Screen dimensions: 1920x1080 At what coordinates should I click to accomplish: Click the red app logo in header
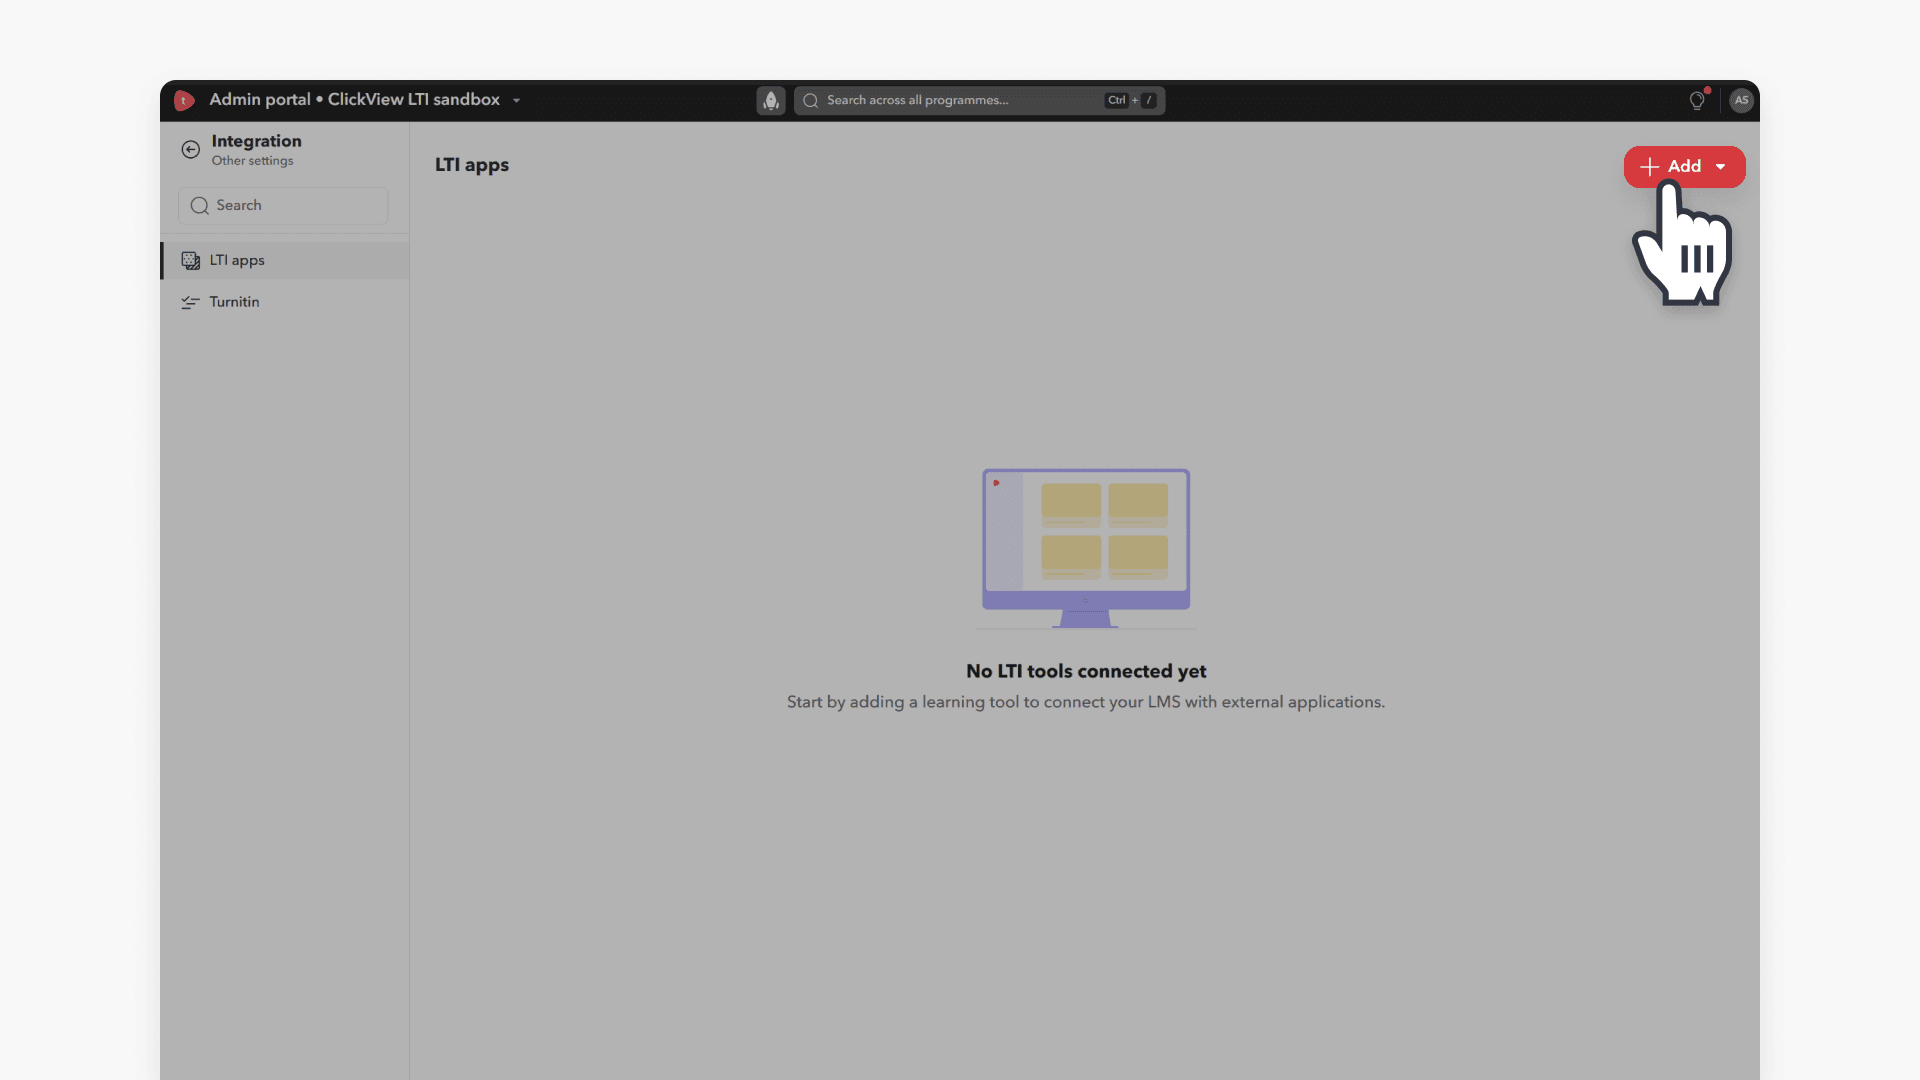[x=184, y=100]
